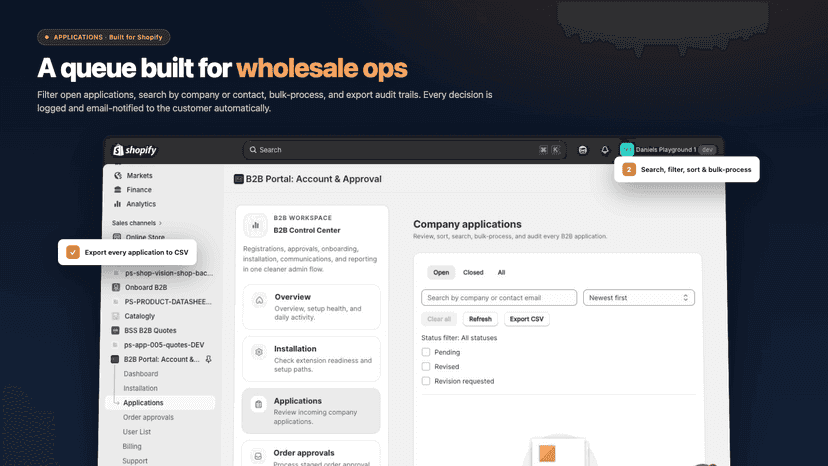Click Search by company or contact email field
This screenshot has width=828, height=466.
[499, 298]
